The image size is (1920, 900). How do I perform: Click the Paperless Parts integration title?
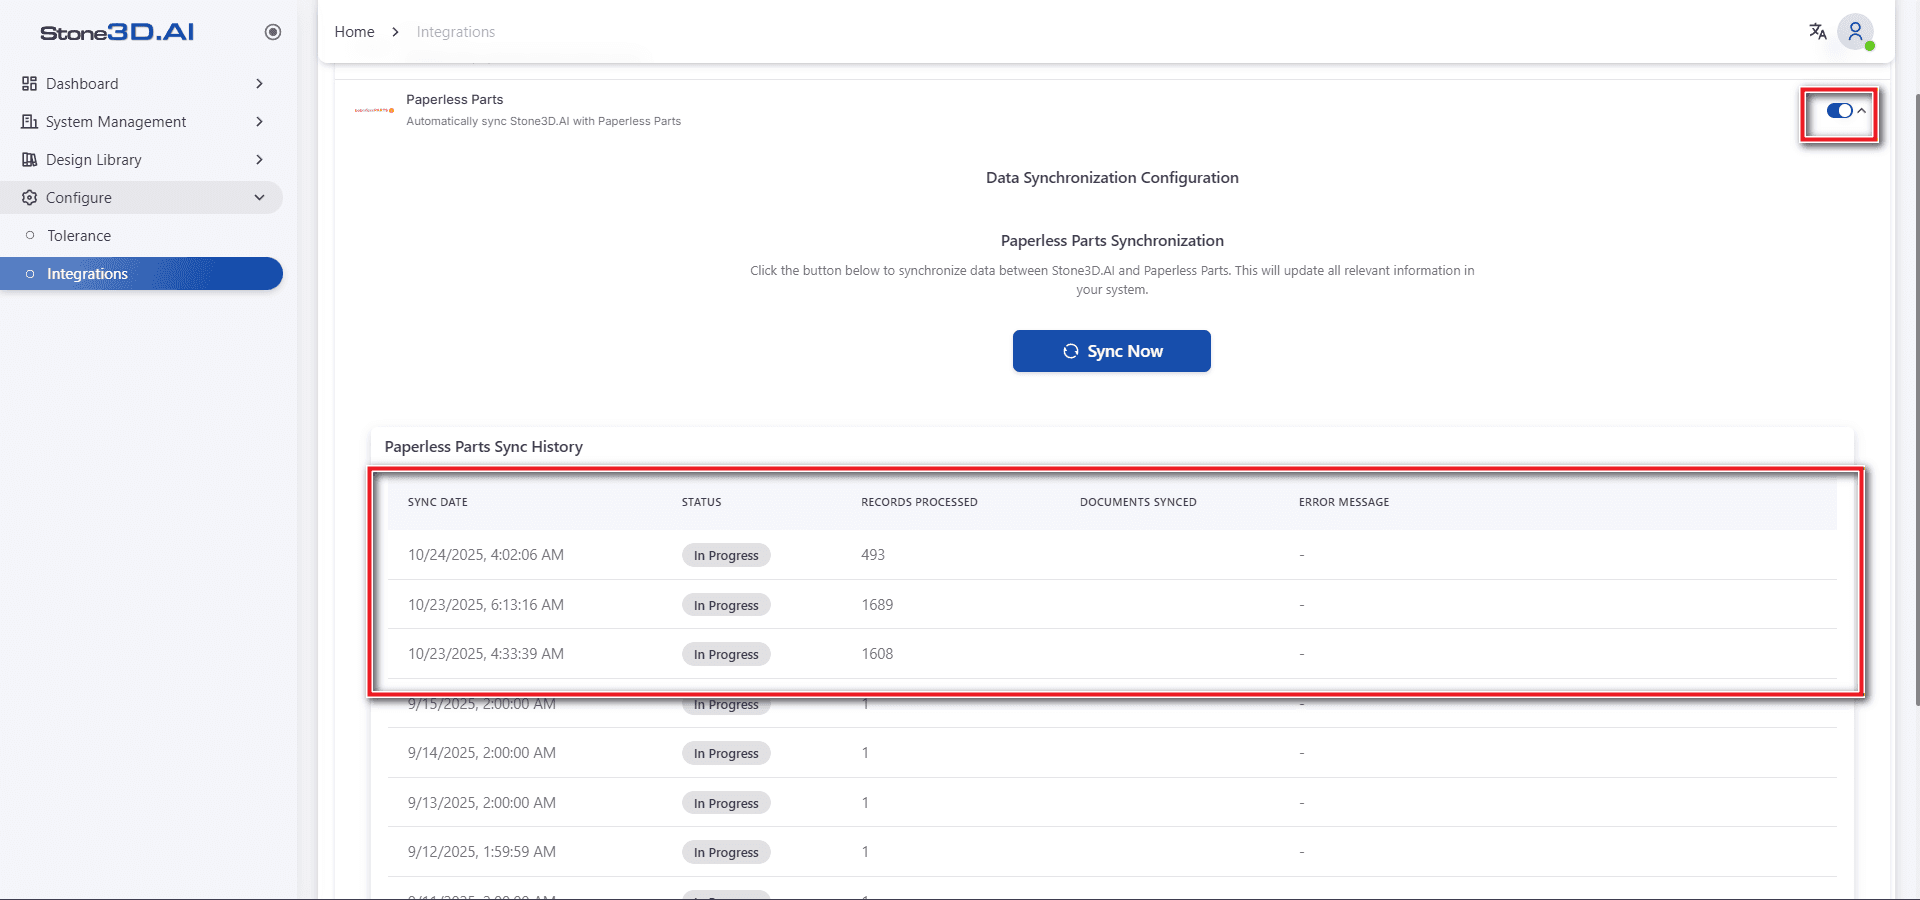click(x=454, y=100)
